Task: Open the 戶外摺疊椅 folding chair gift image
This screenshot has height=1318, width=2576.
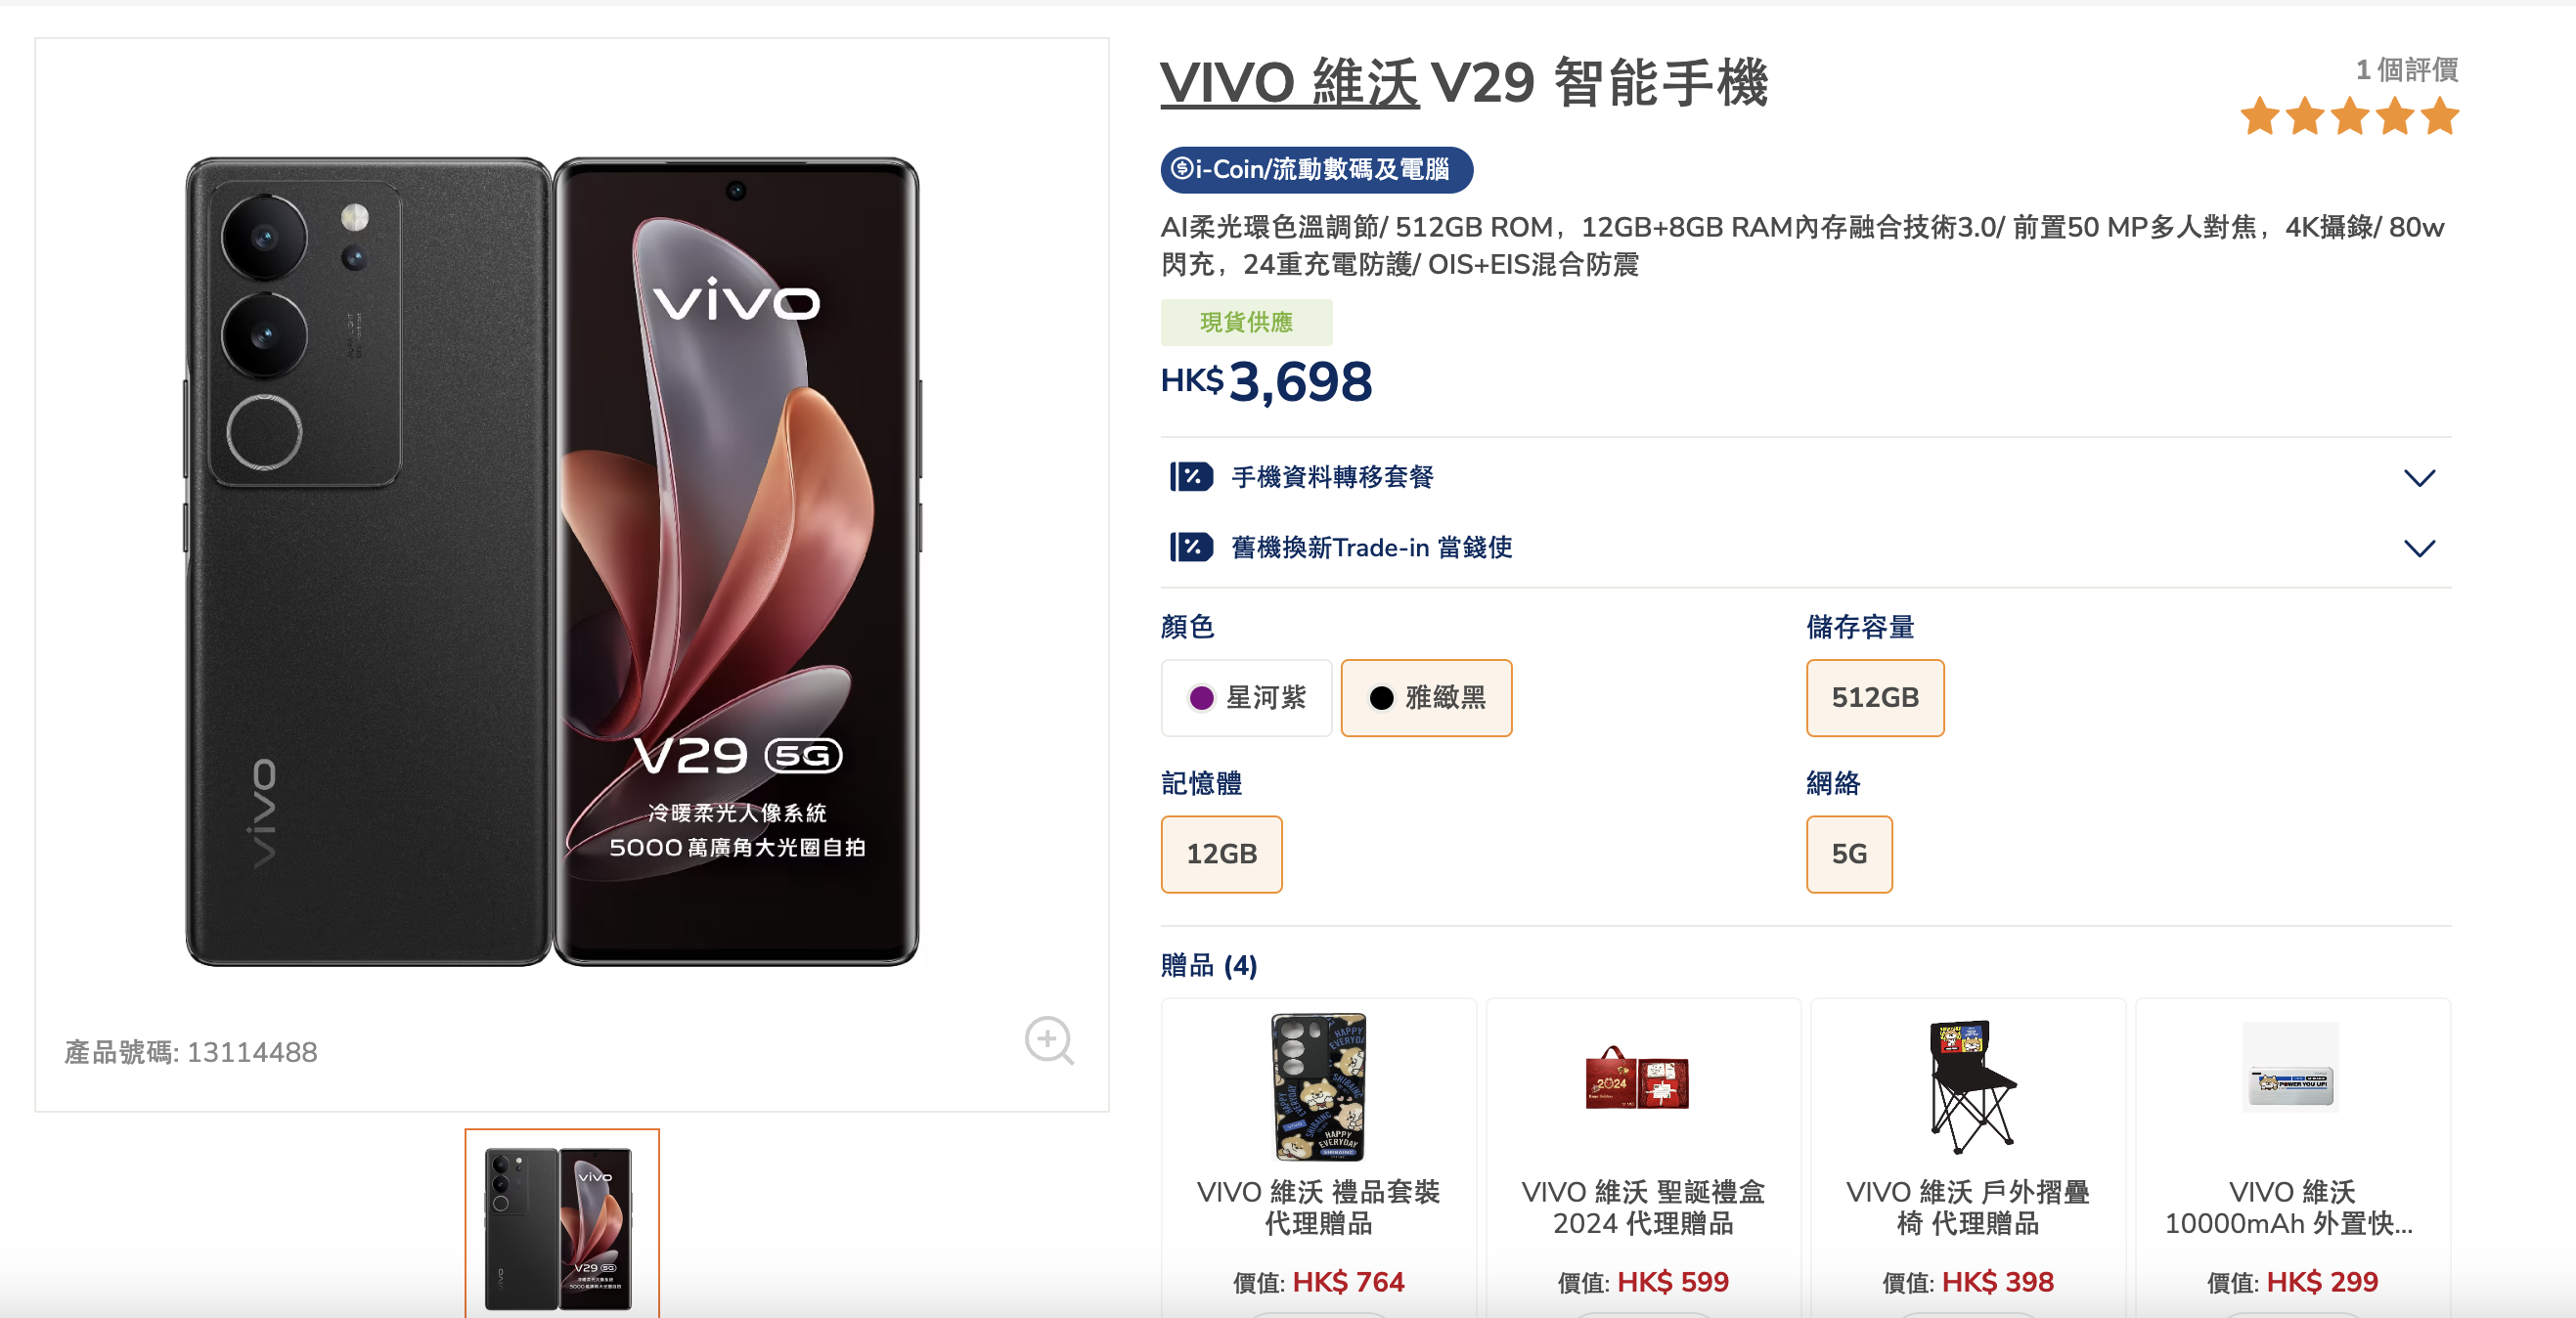Action: pyautogui.click(x=1968, y=1086)
